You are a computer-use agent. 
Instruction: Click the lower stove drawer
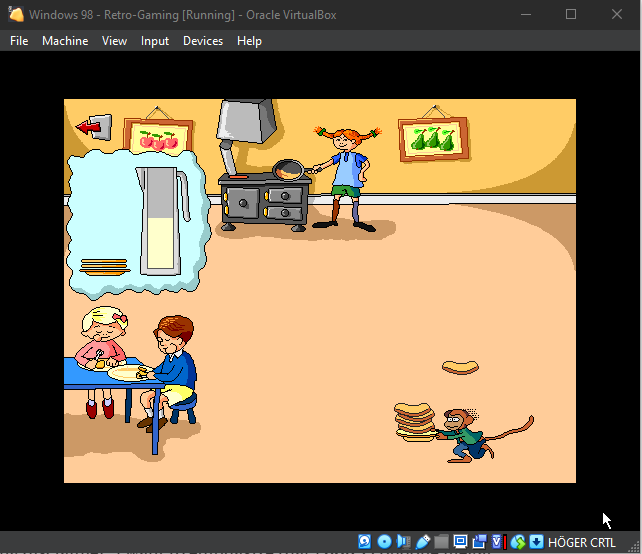285,213
